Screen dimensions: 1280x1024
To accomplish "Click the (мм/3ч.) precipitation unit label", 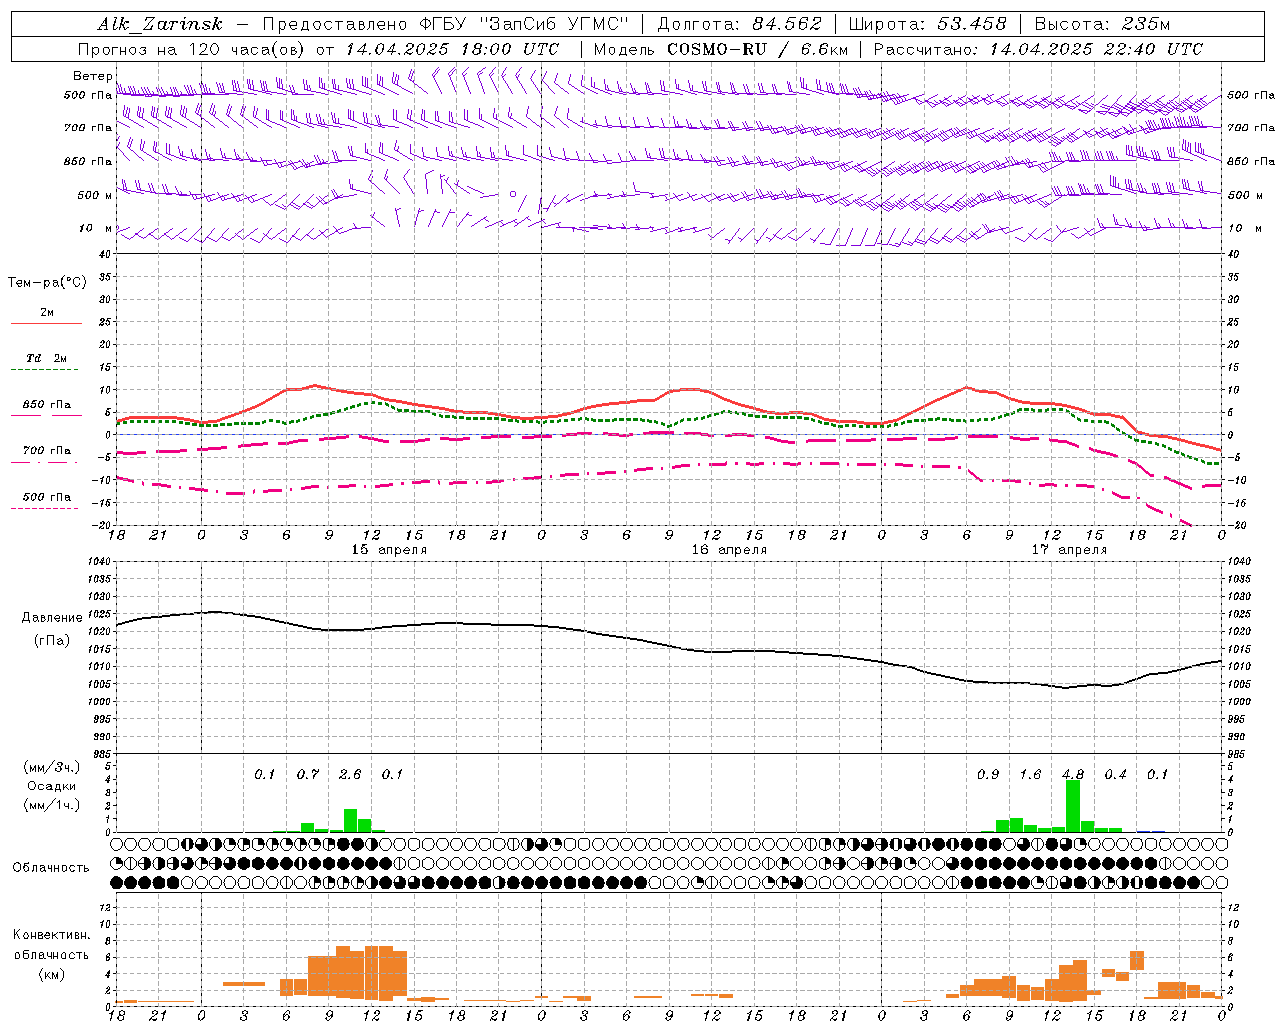I will coord(51,768).
